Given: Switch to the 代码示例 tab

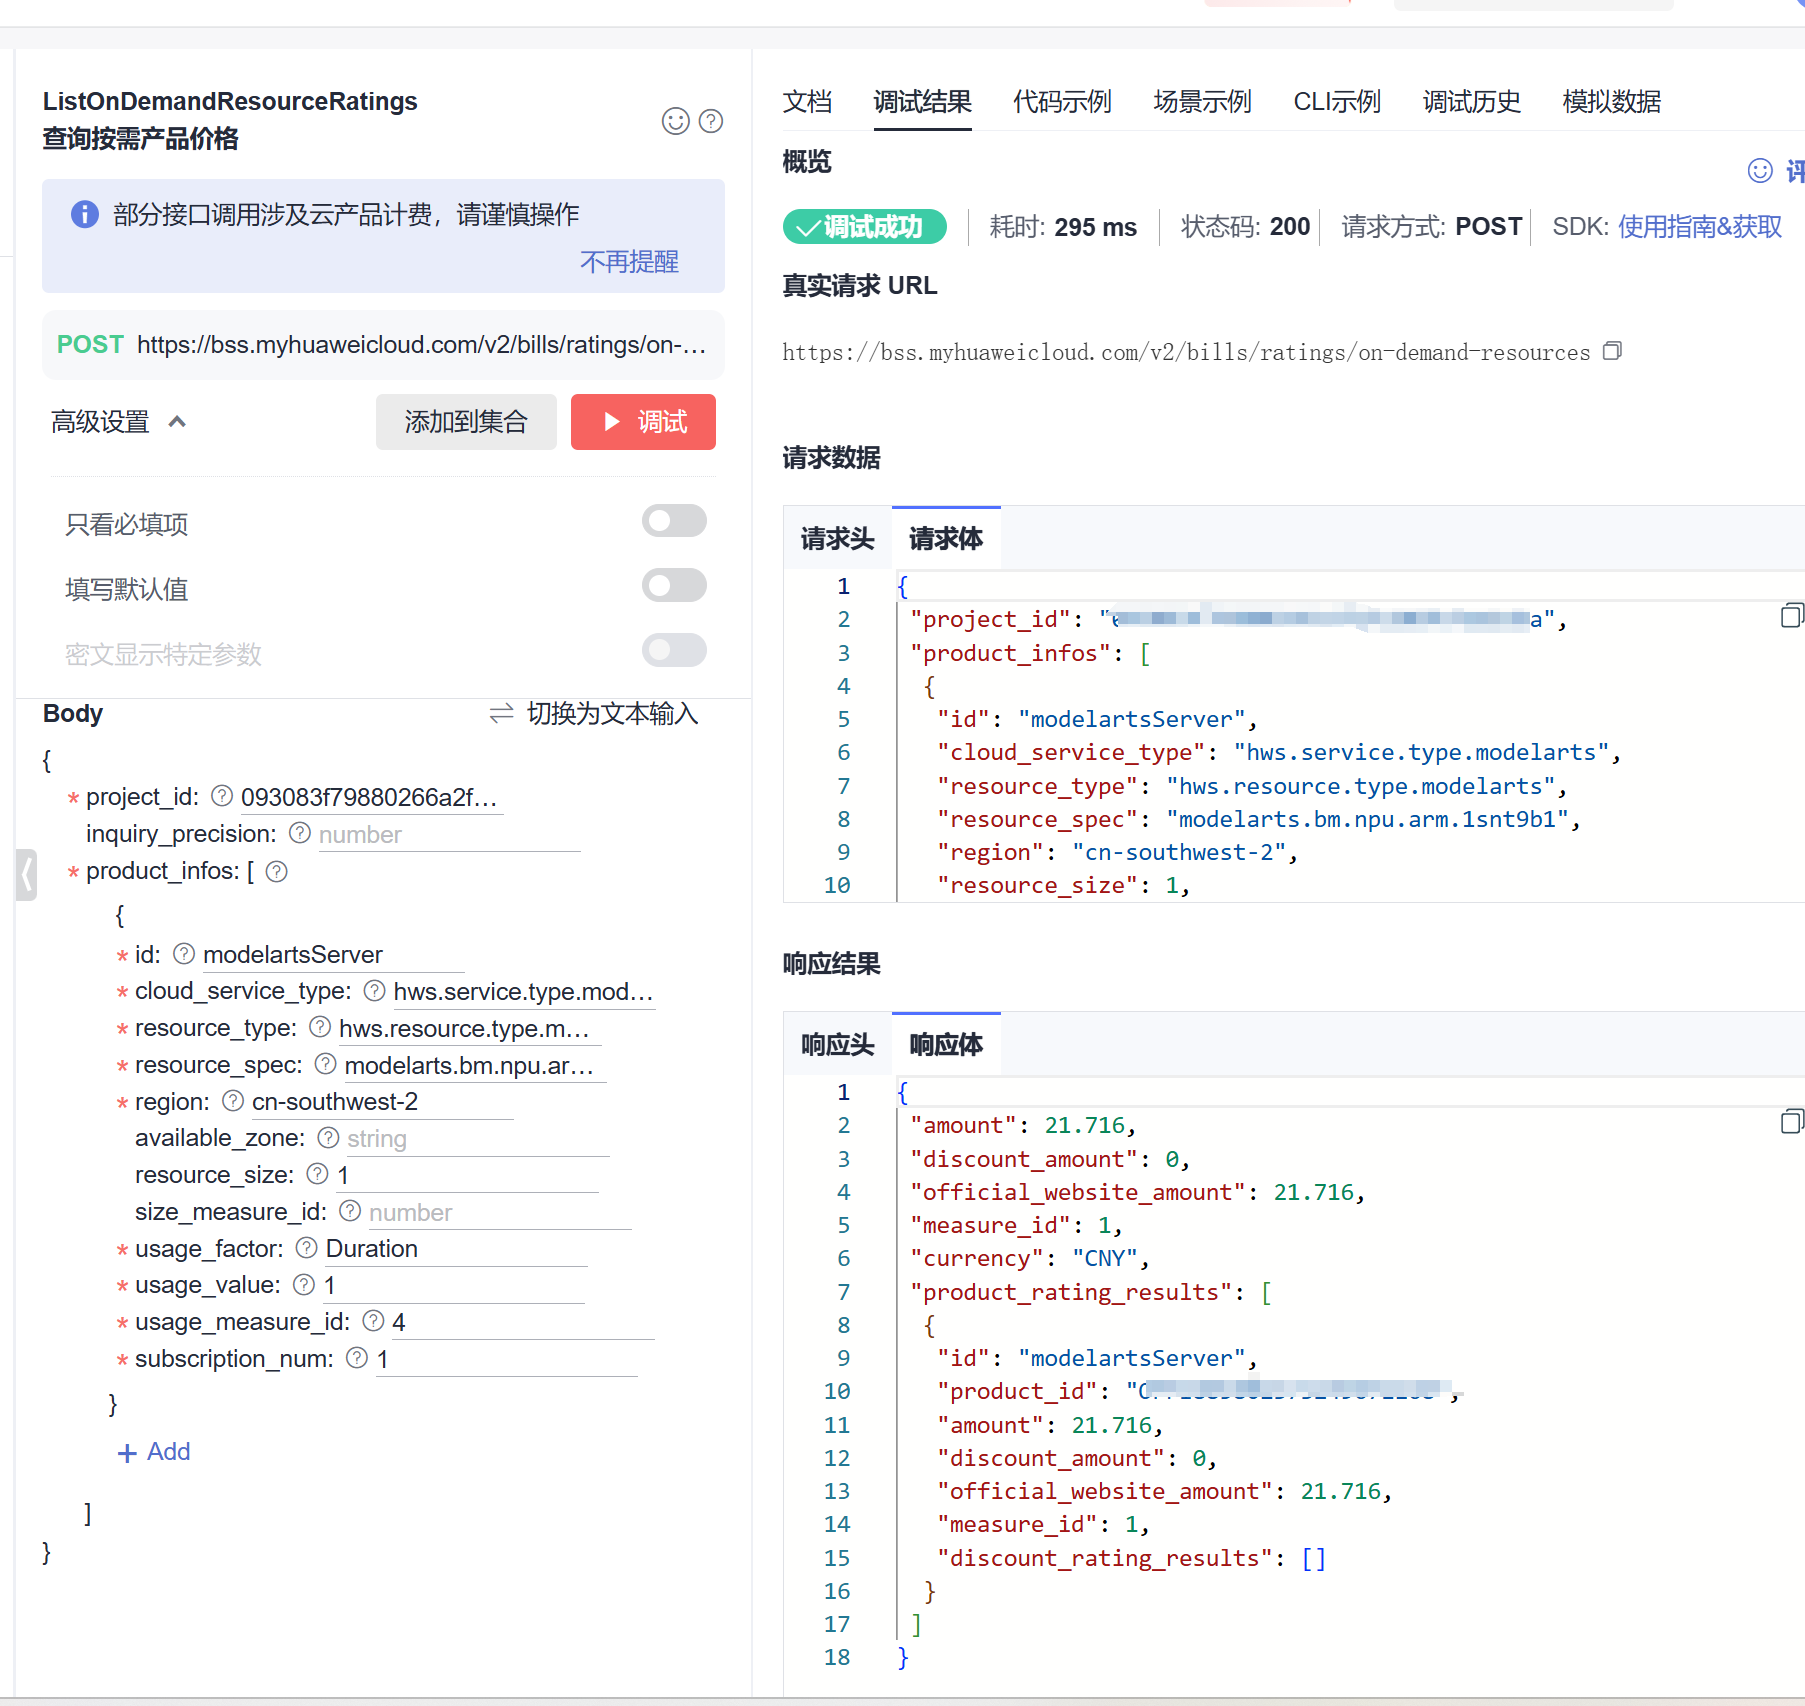Looking at the screenshot, I should [x=1062, y=102].
